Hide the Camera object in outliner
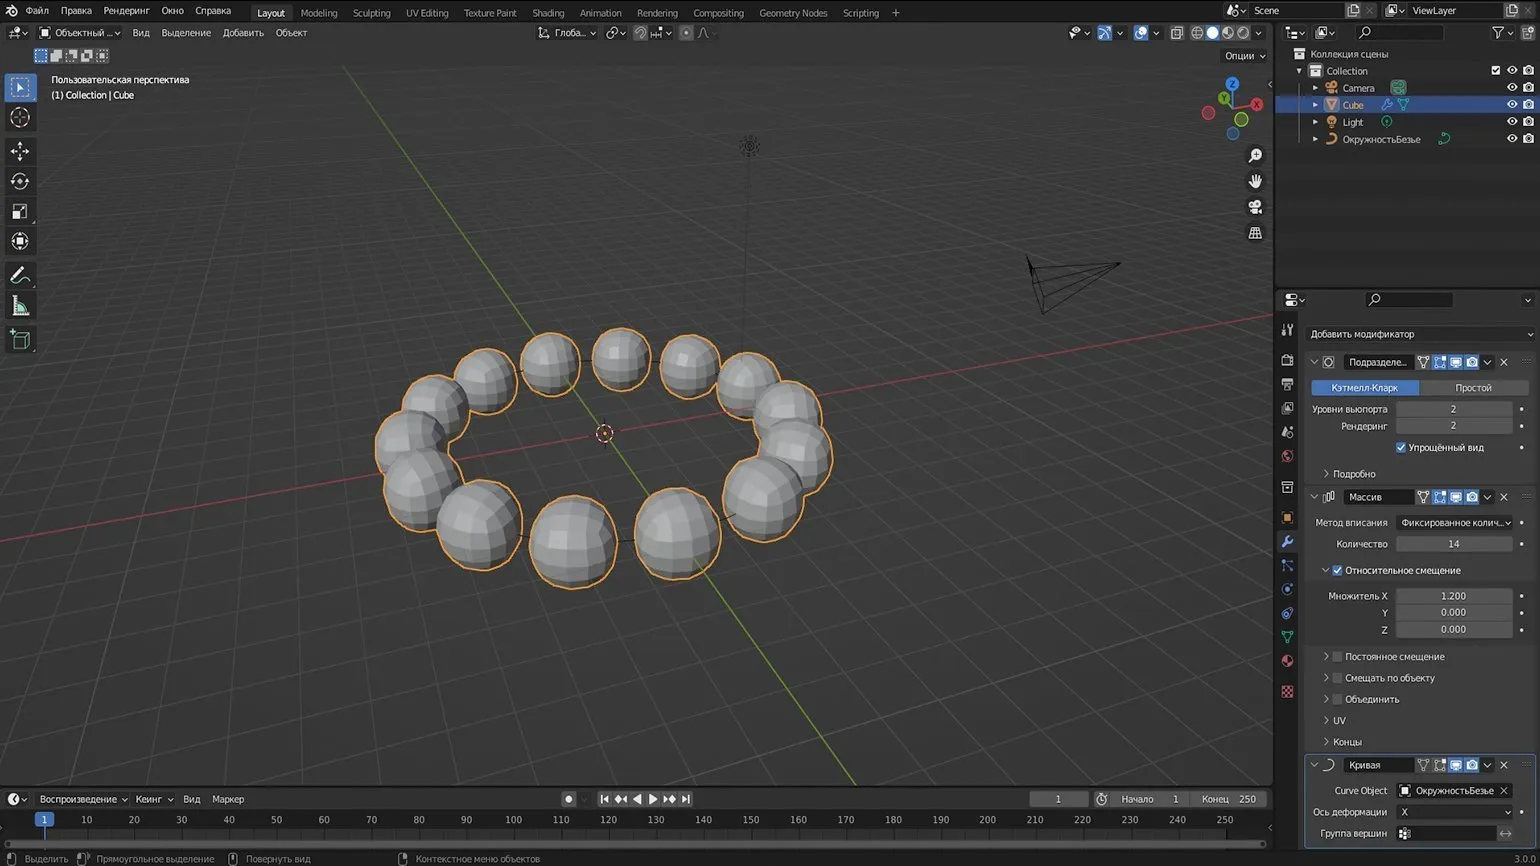This screenshot has width=1540, height=866. click(x=1512, y=88)
